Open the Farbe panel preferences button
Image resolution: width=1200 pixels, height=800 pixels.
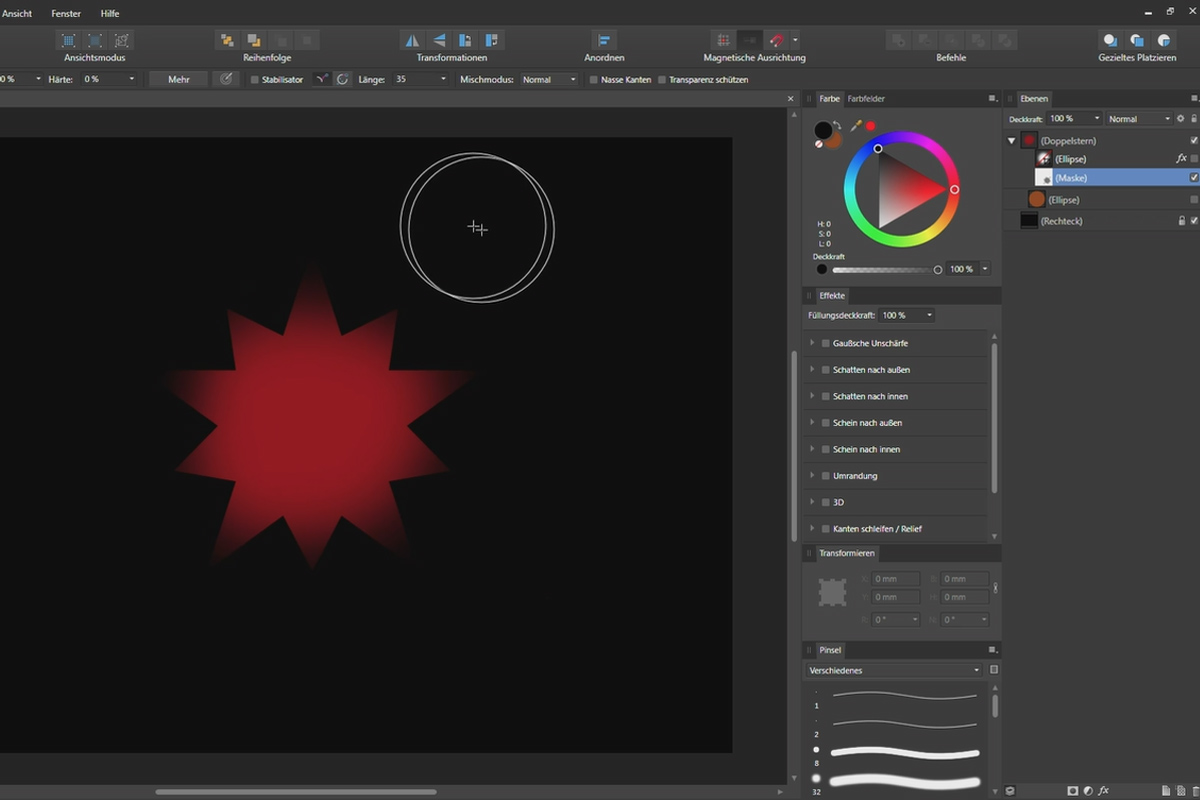tap(989, 98)
